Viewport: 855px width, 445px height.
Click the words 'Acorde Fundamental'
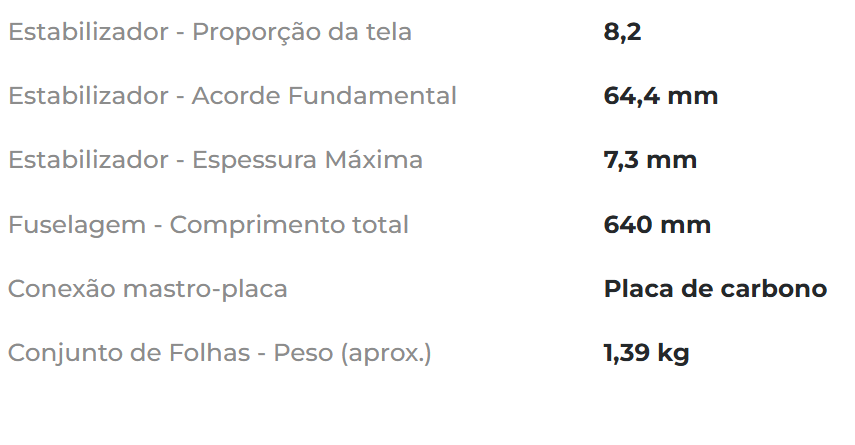click(x=324, y=96)
